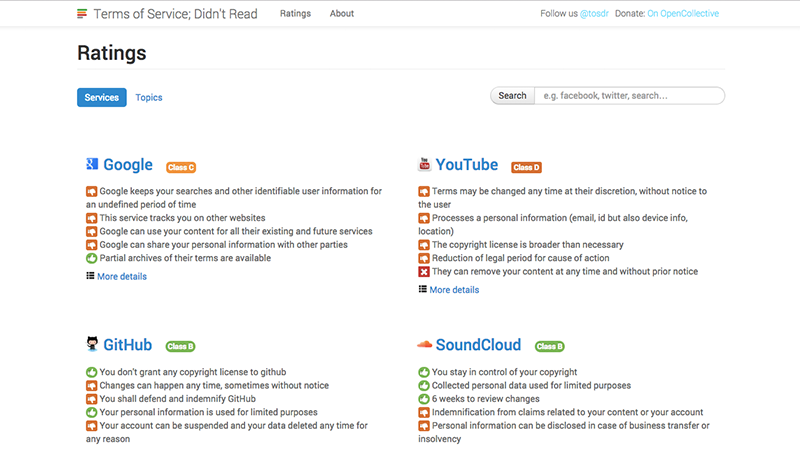The height and width of the screenshot is (450, 800).
Task: Click the Class C badge beside Google
Action: click(x=181, y=167)
